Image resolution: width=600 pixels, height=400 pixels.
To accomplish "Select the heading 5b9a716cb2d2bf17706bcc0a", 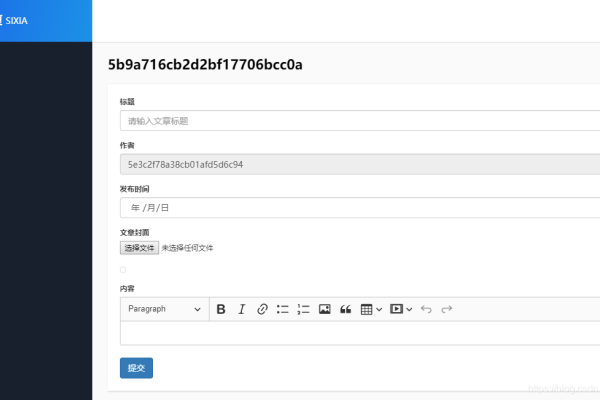I will 205,65.
